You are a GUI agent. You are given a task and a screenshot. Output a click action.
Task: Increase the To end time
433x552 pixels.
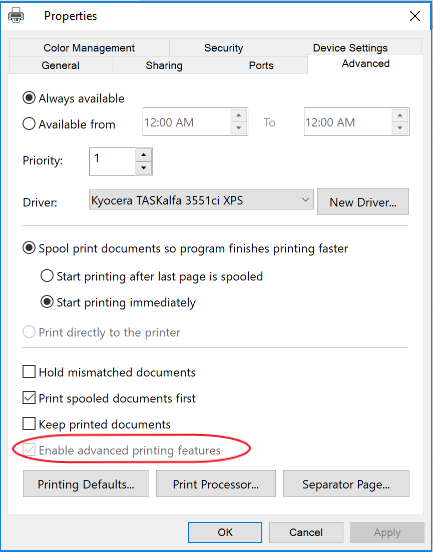click(x=400, y=115)
